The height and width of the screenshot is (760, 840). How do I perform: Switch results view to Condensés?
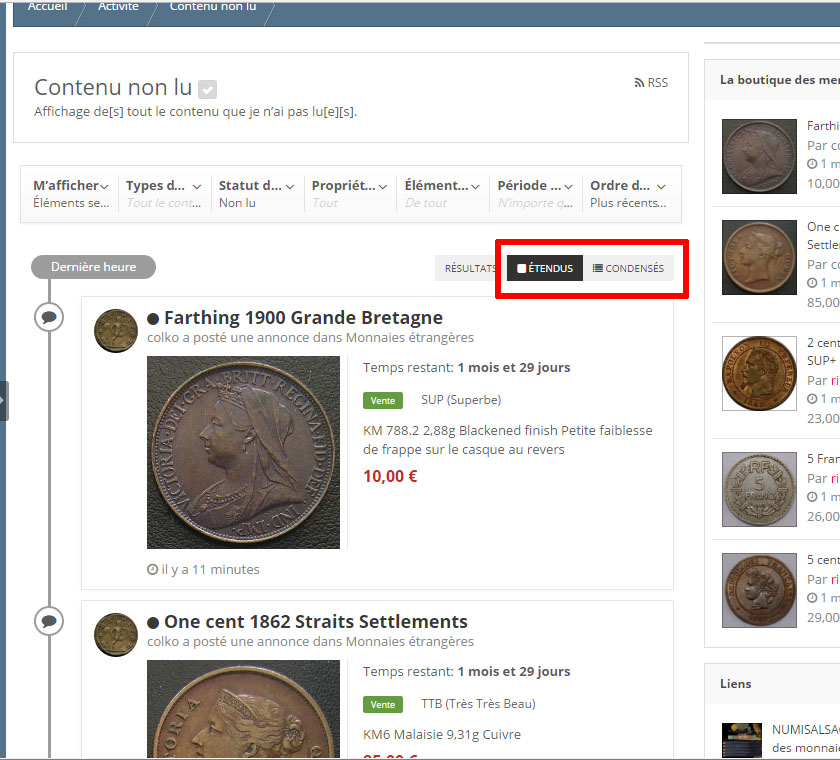pos(628,268)
